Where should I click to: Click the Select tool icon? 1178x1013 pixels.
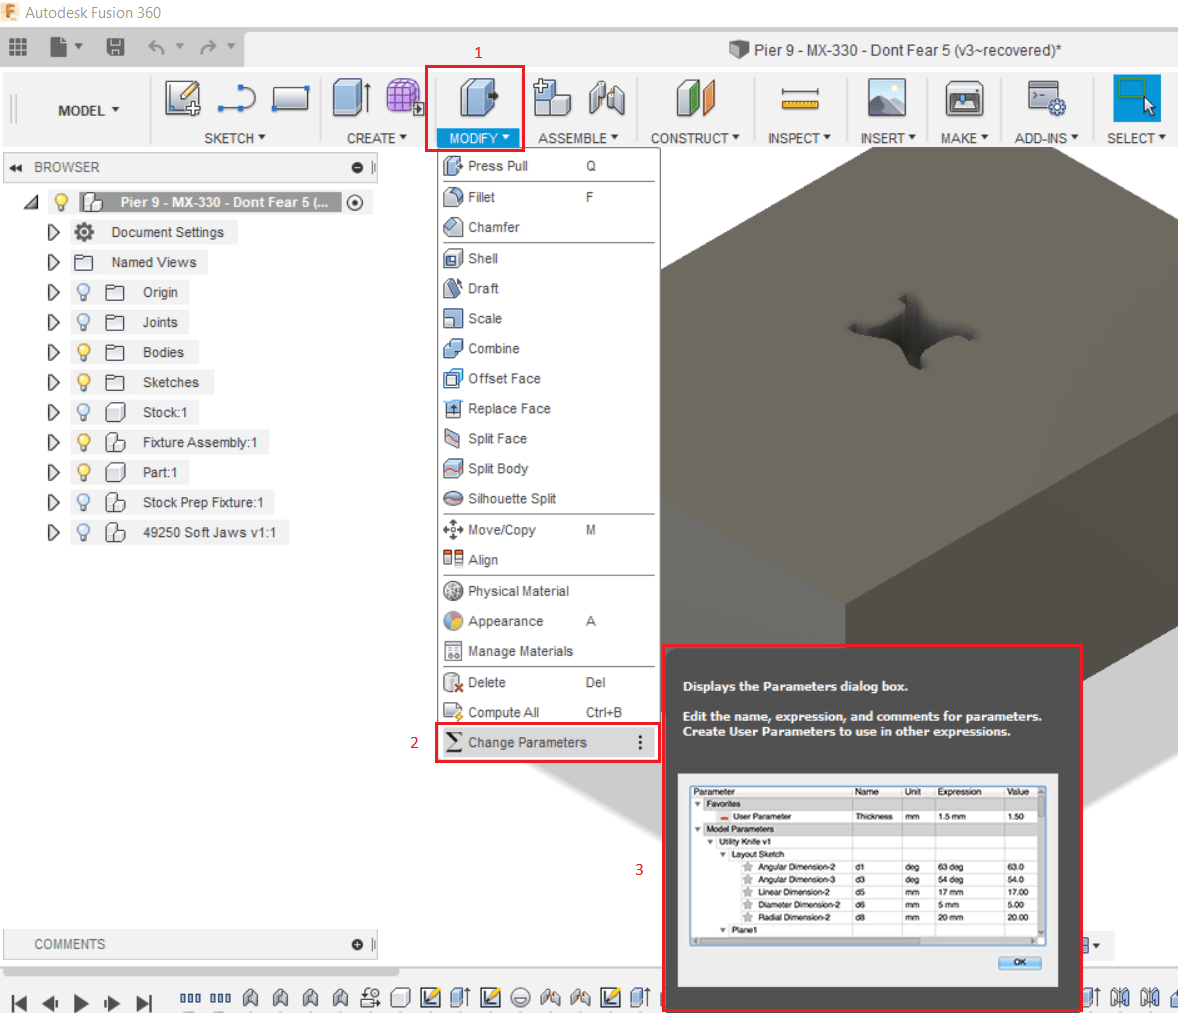click(x=1135, y=98)
